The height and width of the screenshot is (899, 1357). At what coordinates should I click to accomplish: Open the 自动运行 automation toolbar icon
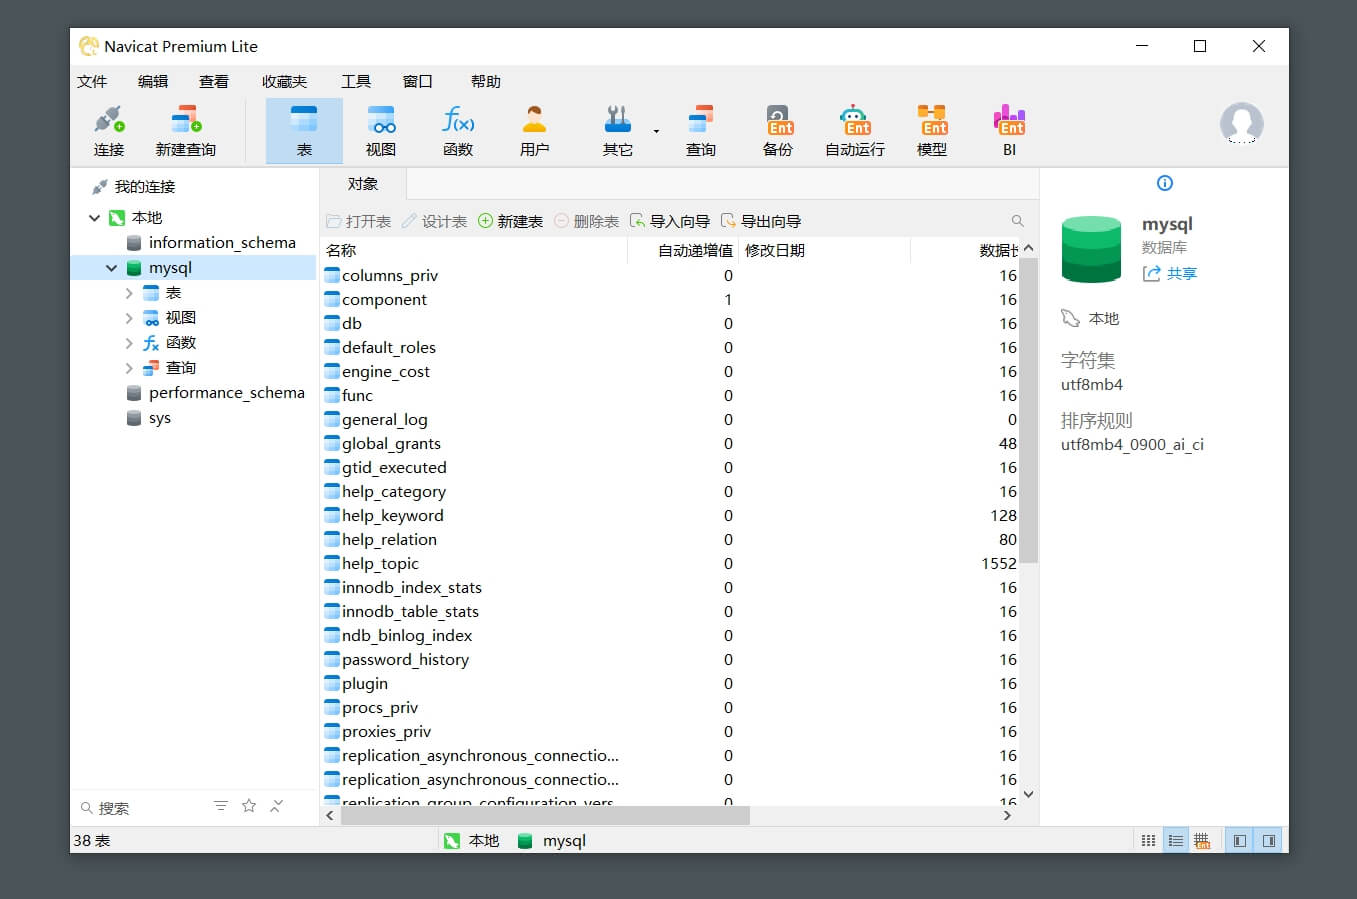coord(855,131)
